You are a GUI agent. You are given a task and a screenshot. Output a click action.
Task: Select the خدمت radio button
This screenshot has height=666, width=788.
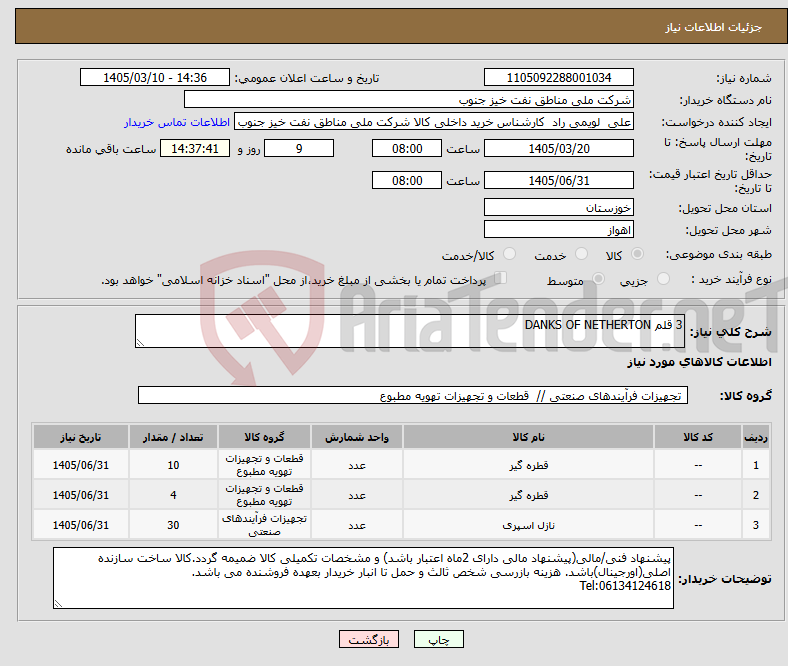[x=581, y=254]
